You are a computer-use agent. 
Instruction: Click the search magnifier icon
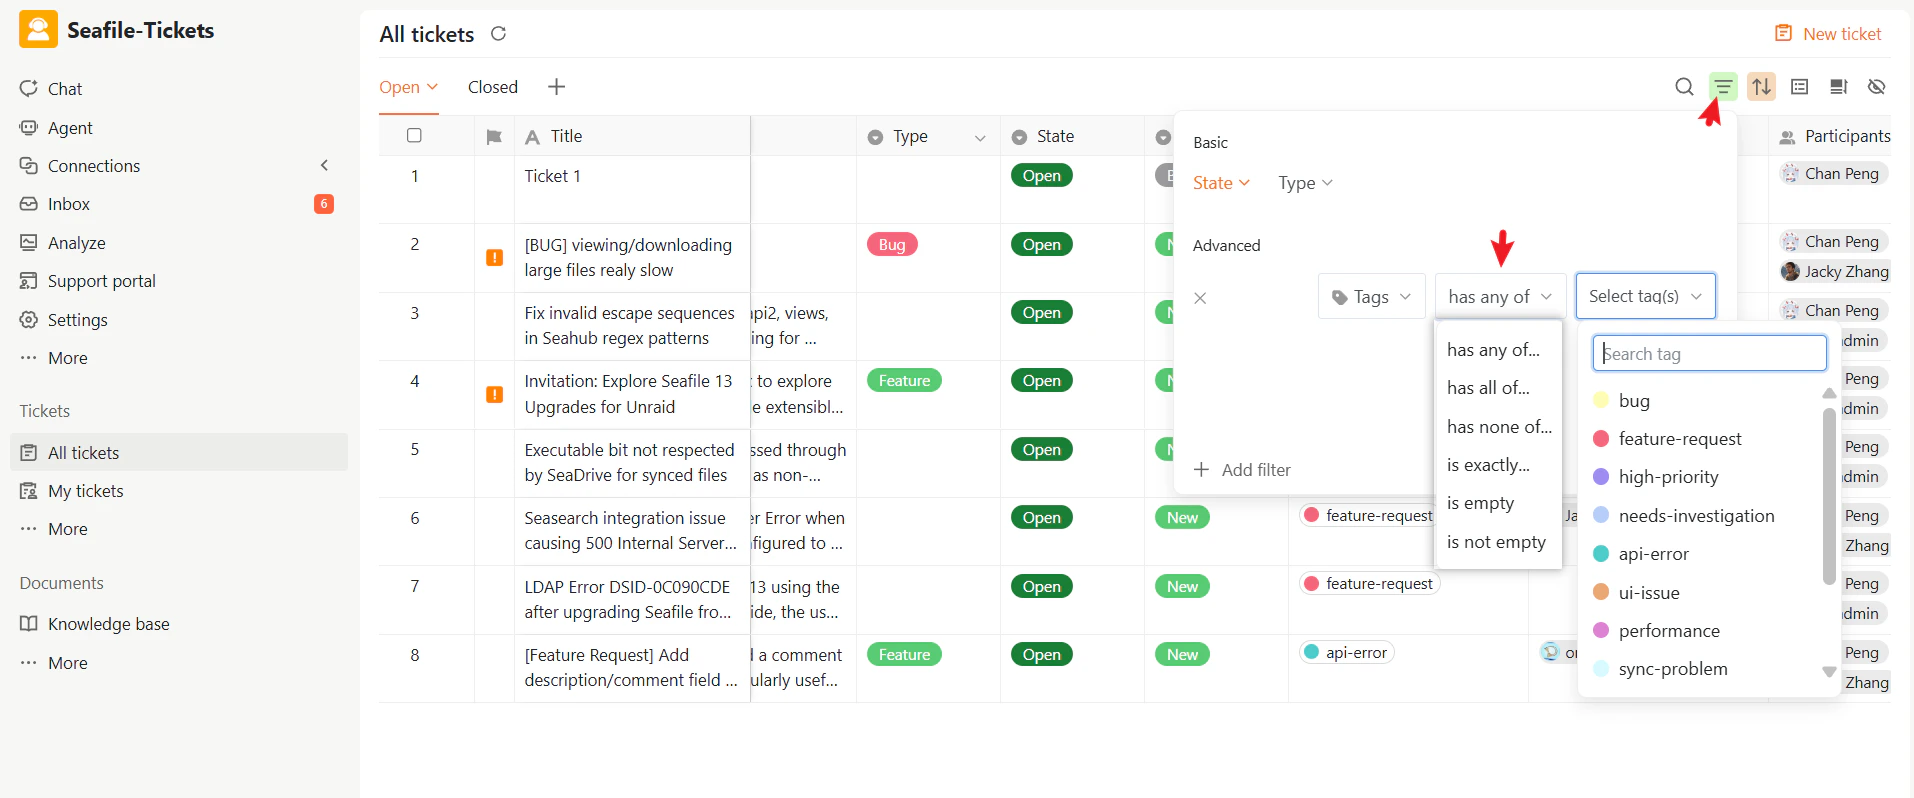(x=1684, y=87)
